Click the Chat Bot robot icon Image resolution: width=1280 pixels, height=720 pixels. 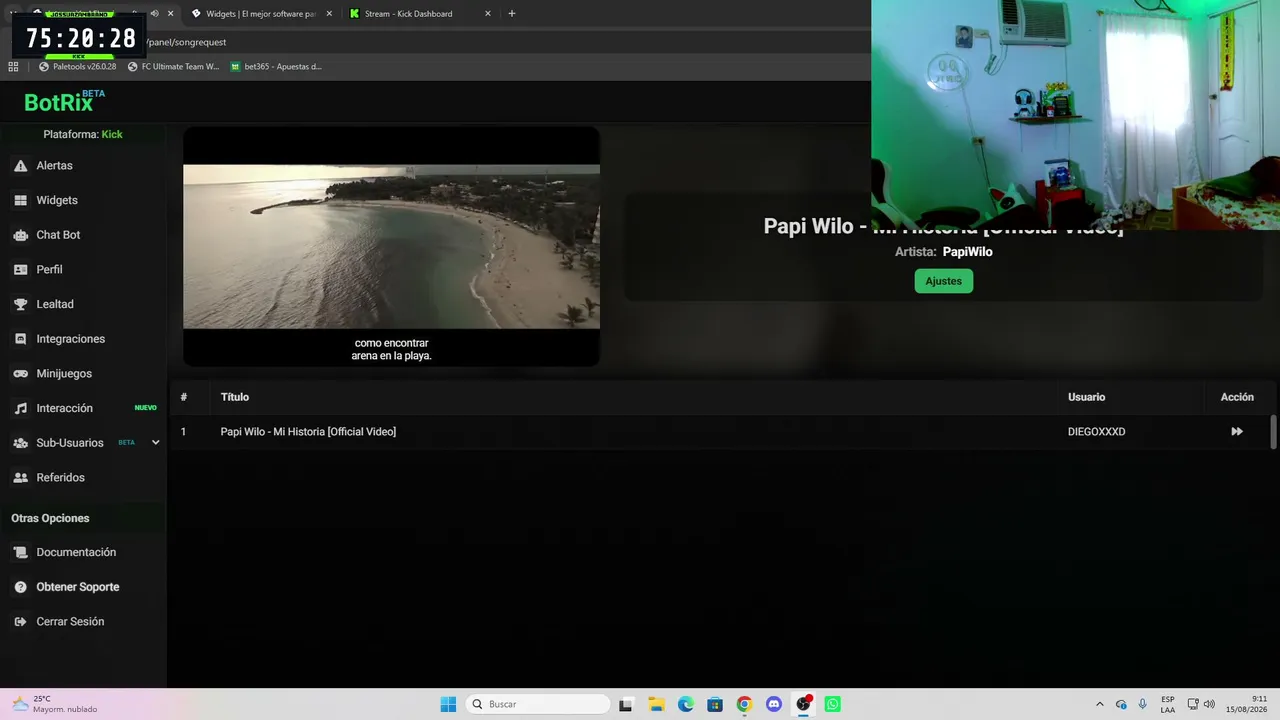[20, 235]
